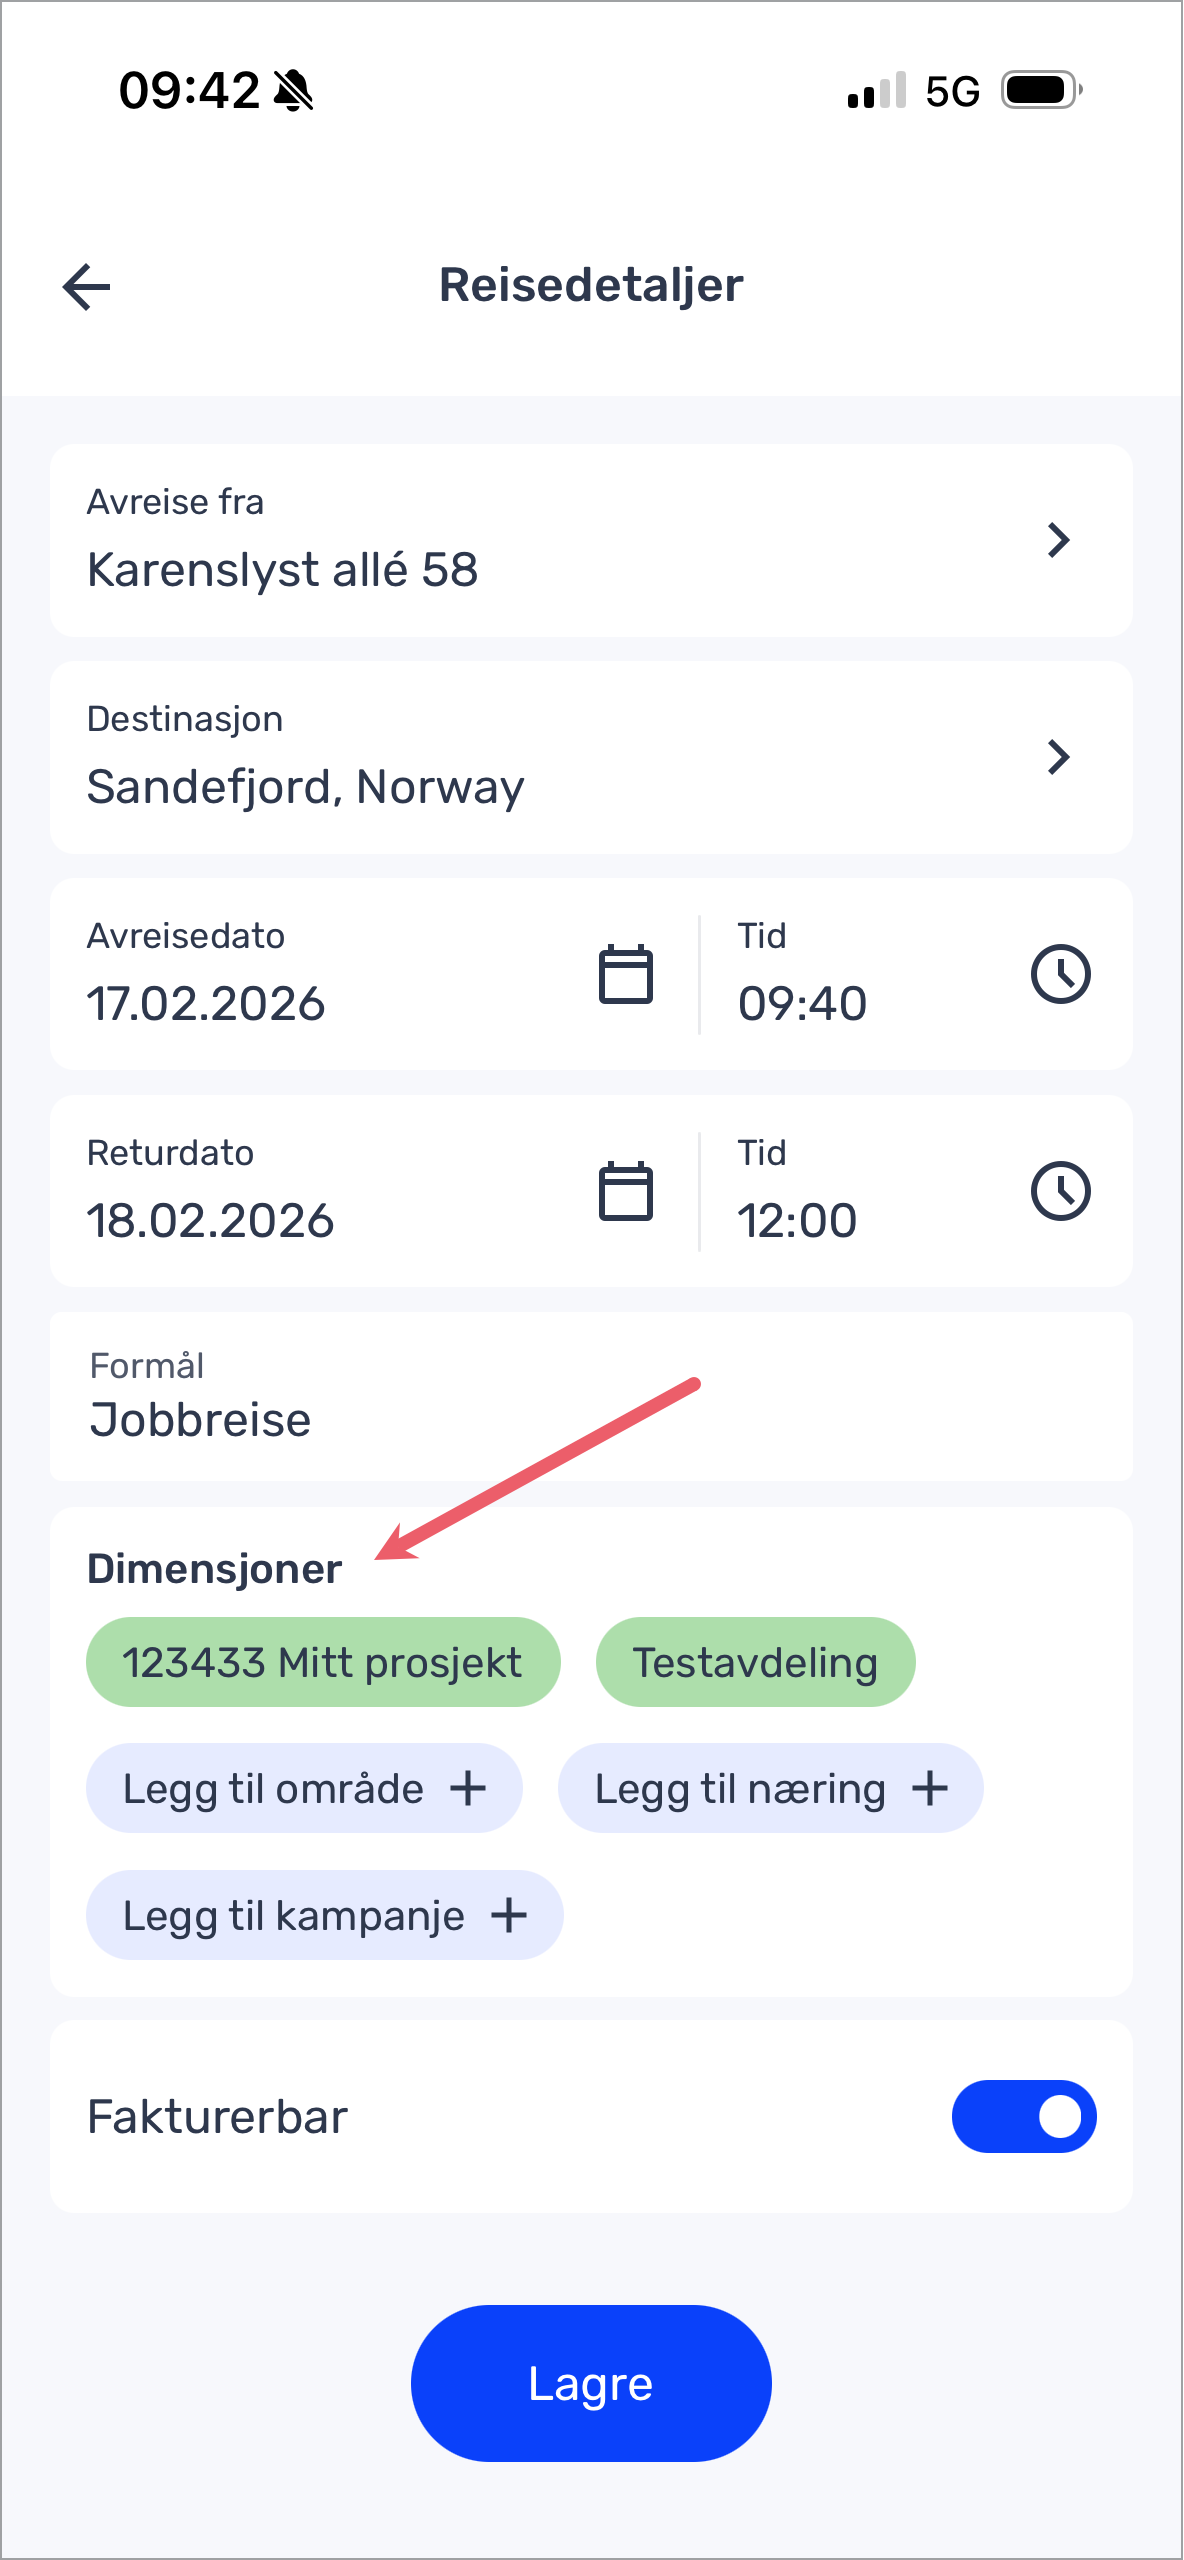Open calendar picker for Returdato
The image size is (1184, 2560).
(x=625, y=1191)
